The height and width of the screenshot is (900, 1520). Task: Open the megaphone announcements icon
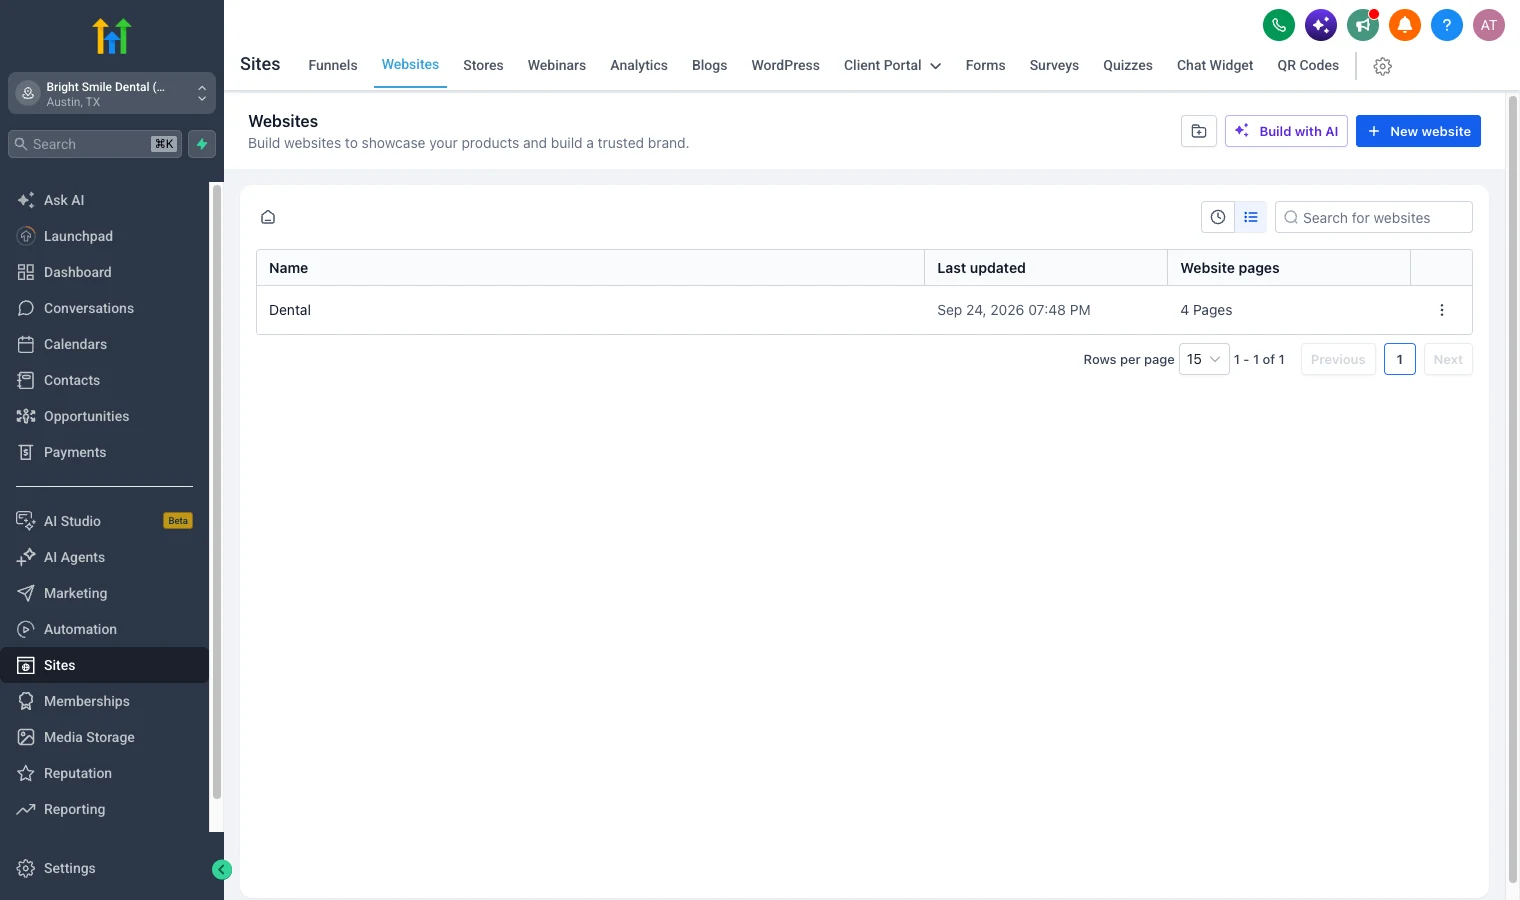click(1363, 25)
